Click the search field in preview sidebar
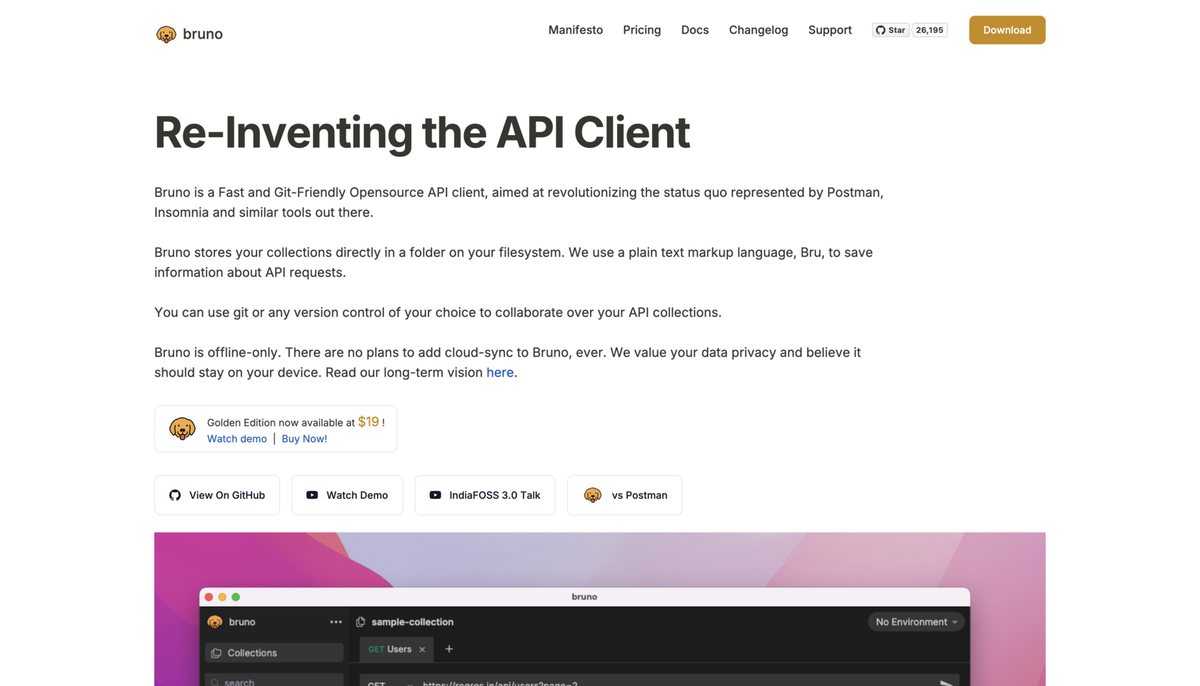This screenshot has width=1200, height=686. 274,680
